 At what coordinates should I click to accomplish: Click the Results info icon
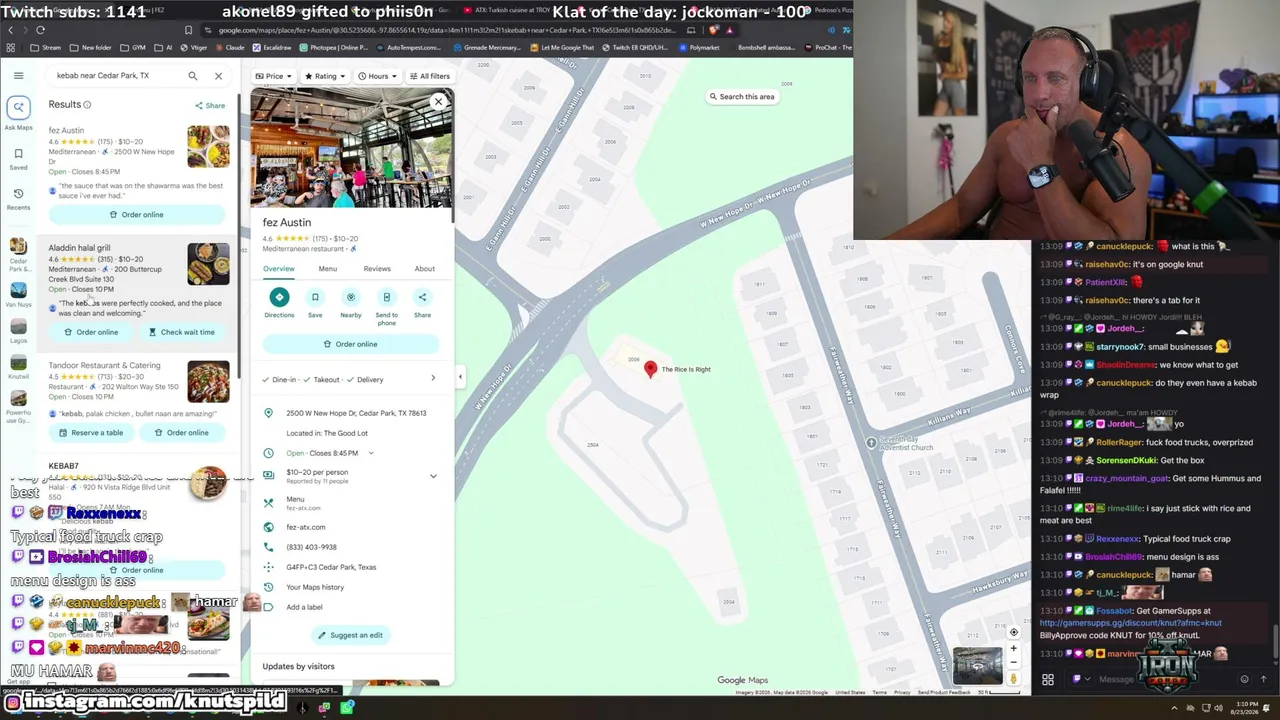tap(87, 105)
